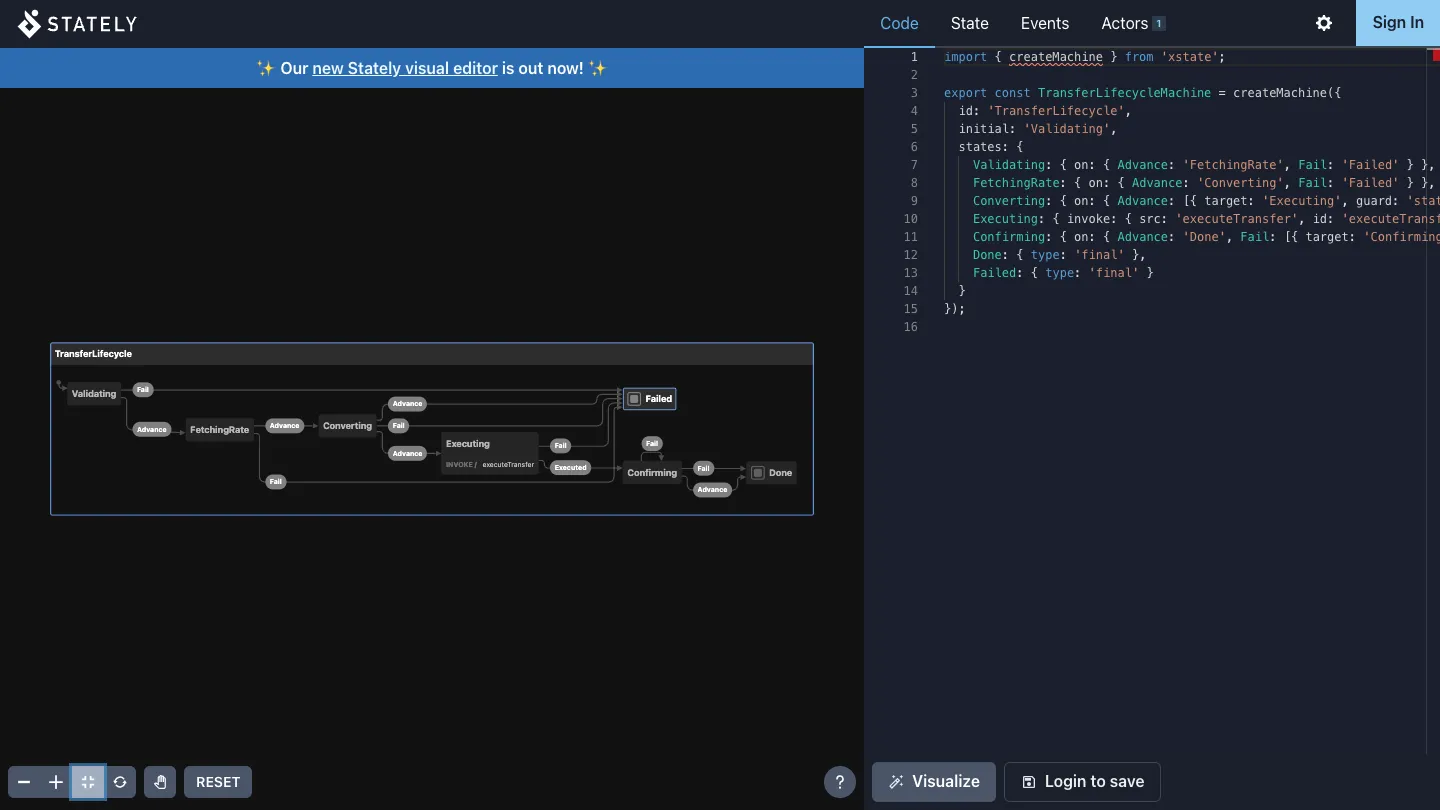
Task: Click the TransferLifecycle machine title
Action: click(x=93, y=354)
